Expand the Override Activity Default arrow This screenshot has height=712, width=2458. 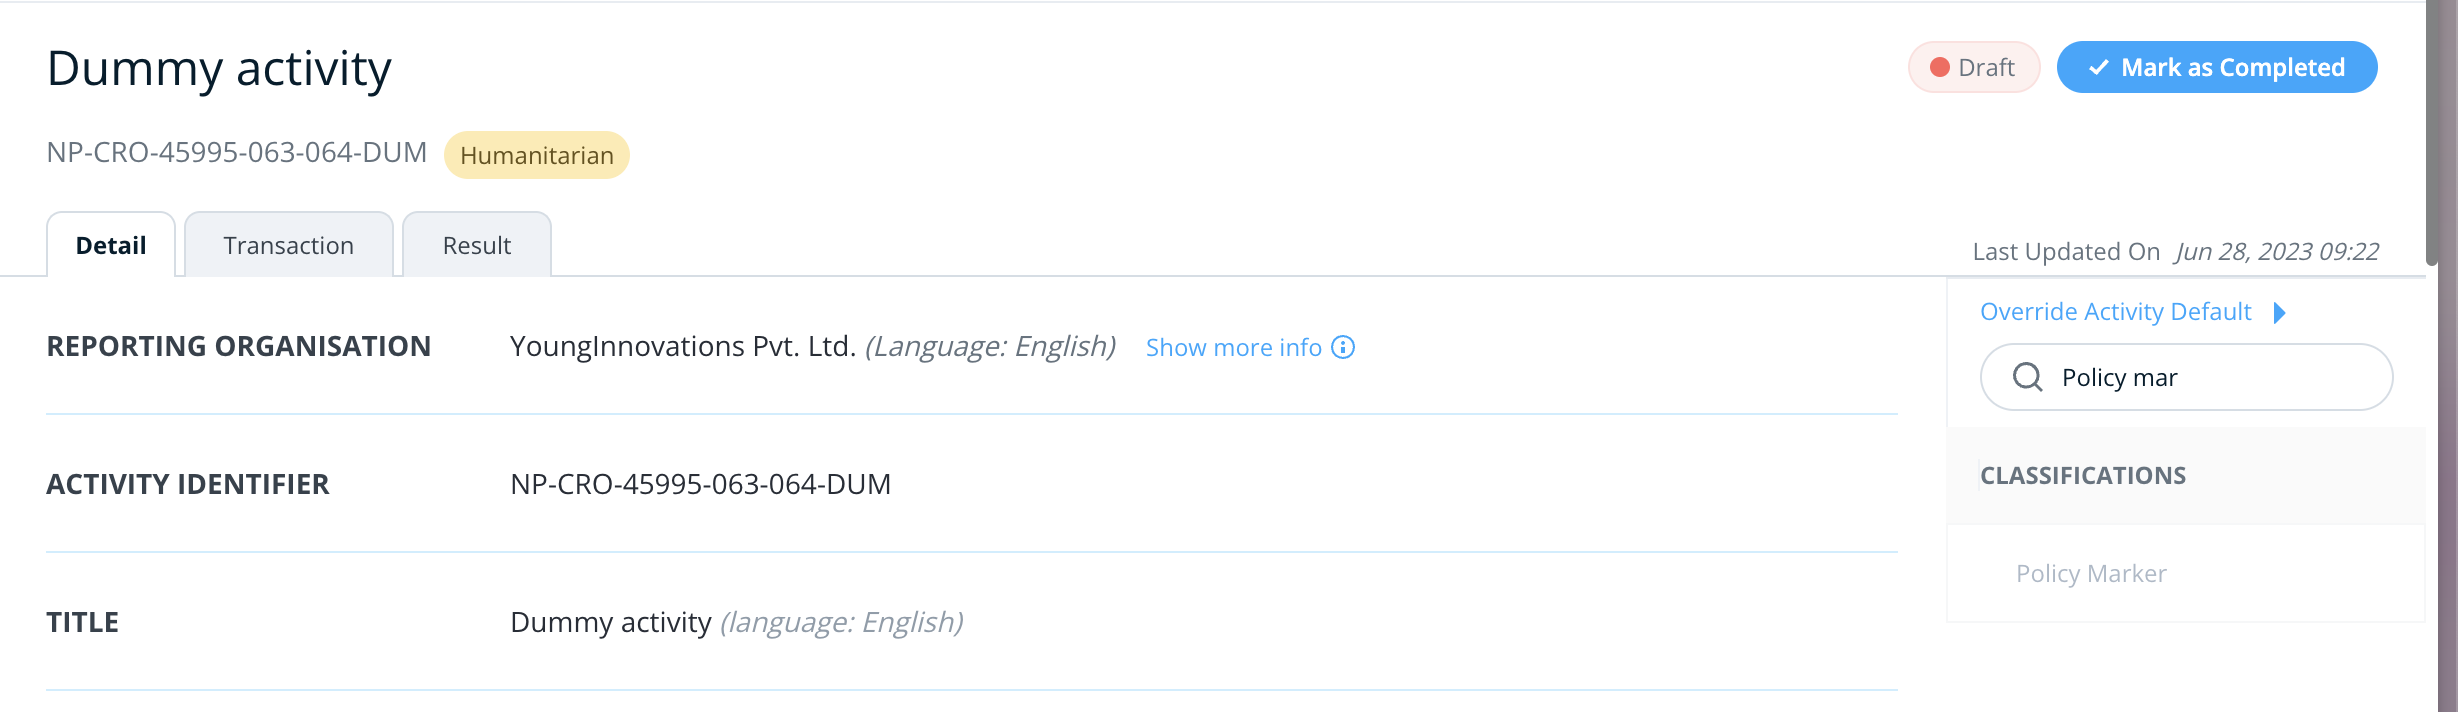2279,312
